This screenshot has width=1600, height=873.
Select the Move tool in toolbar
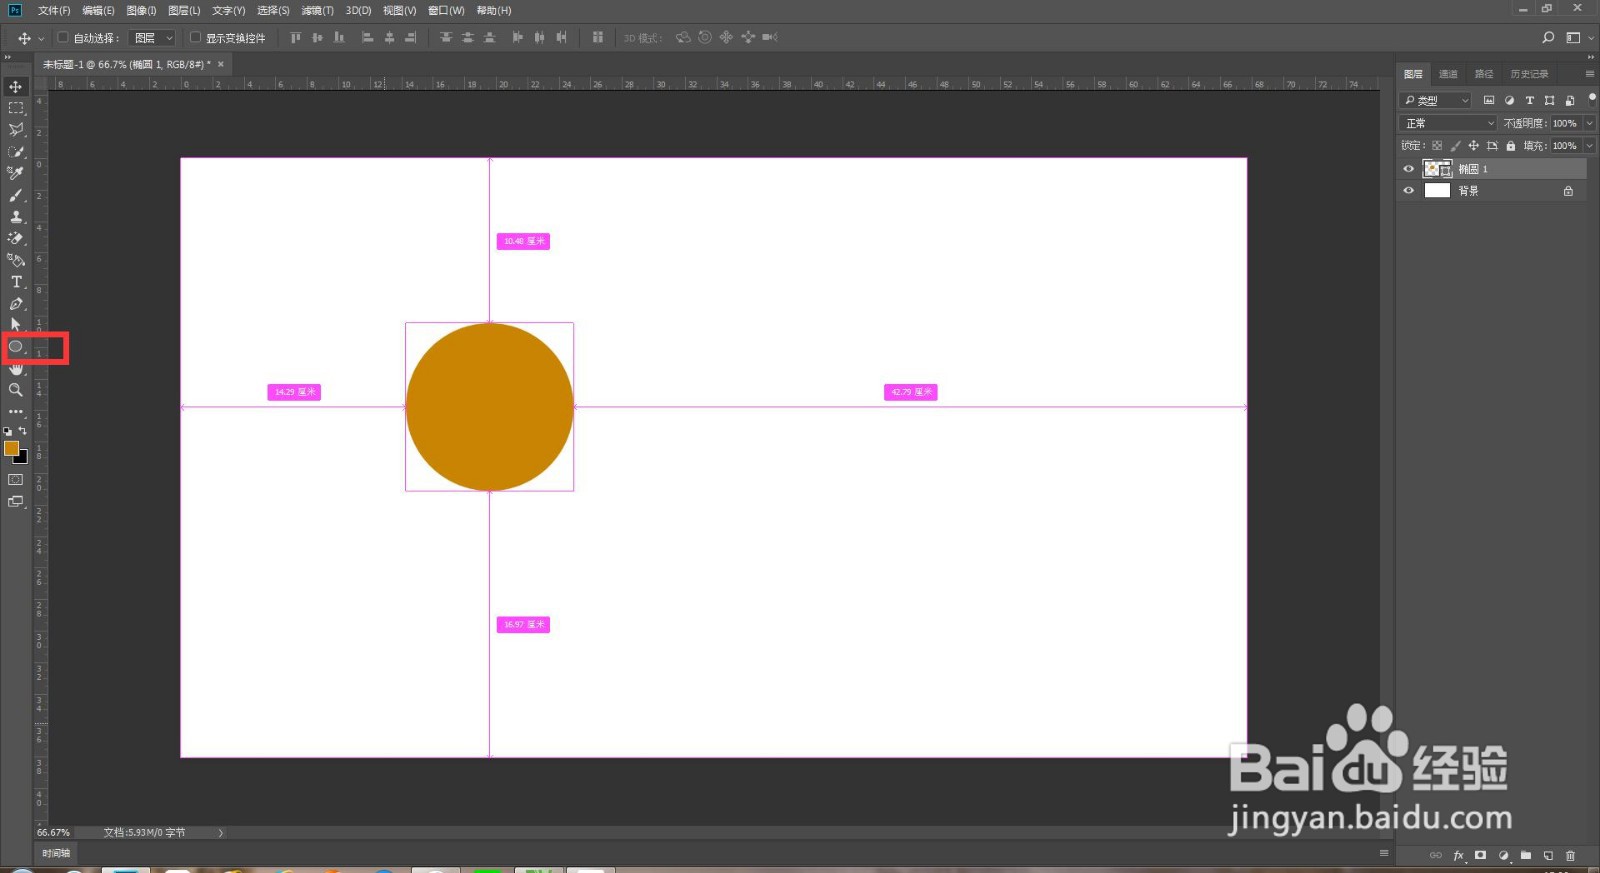click(x=16, y=87)
